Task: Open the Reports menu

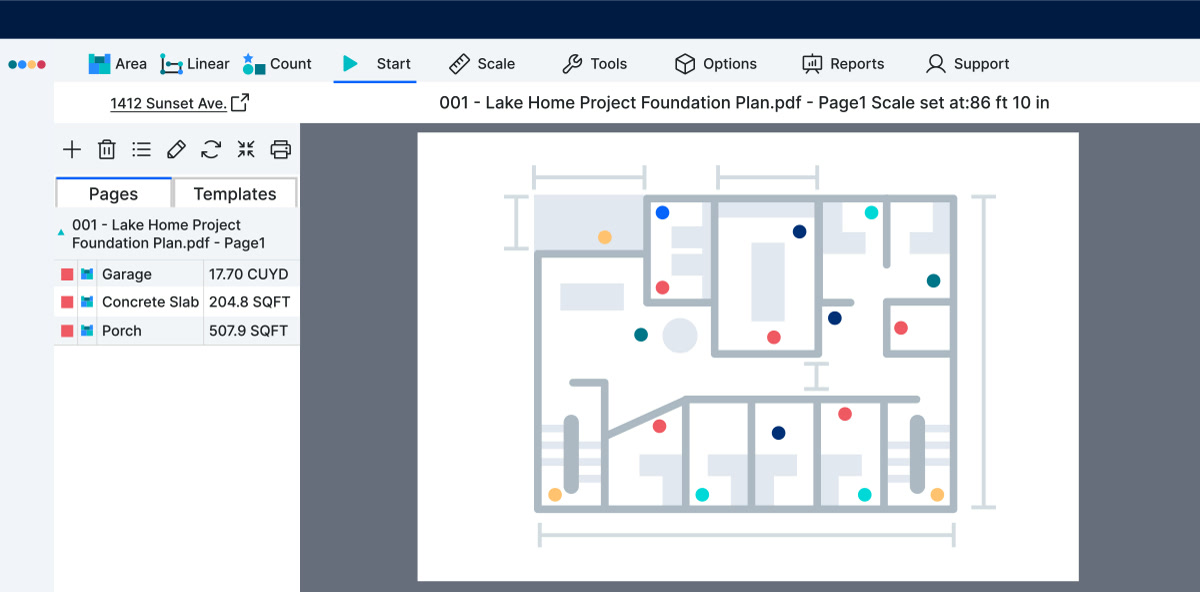Action: pyautogui.click(x=843, y=64)
